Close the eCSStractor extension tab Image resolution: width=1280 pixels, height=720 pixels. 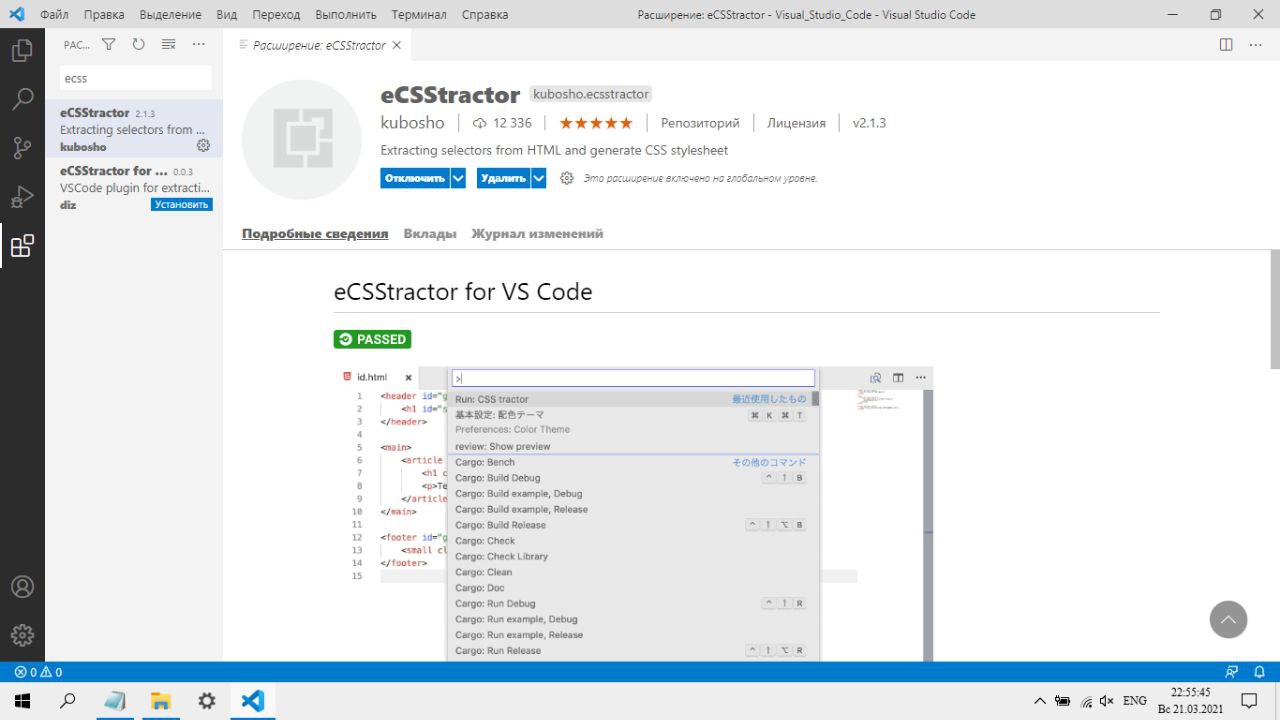pyautogui.click(x=396, y=45)
